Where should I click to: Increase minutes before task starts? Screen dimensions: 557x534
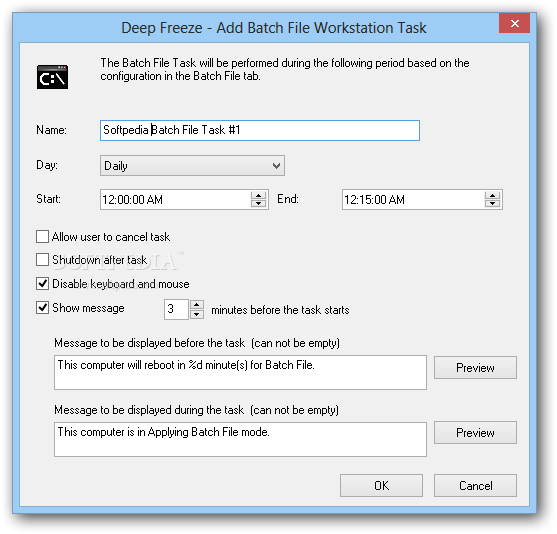(x=197, y=305)
